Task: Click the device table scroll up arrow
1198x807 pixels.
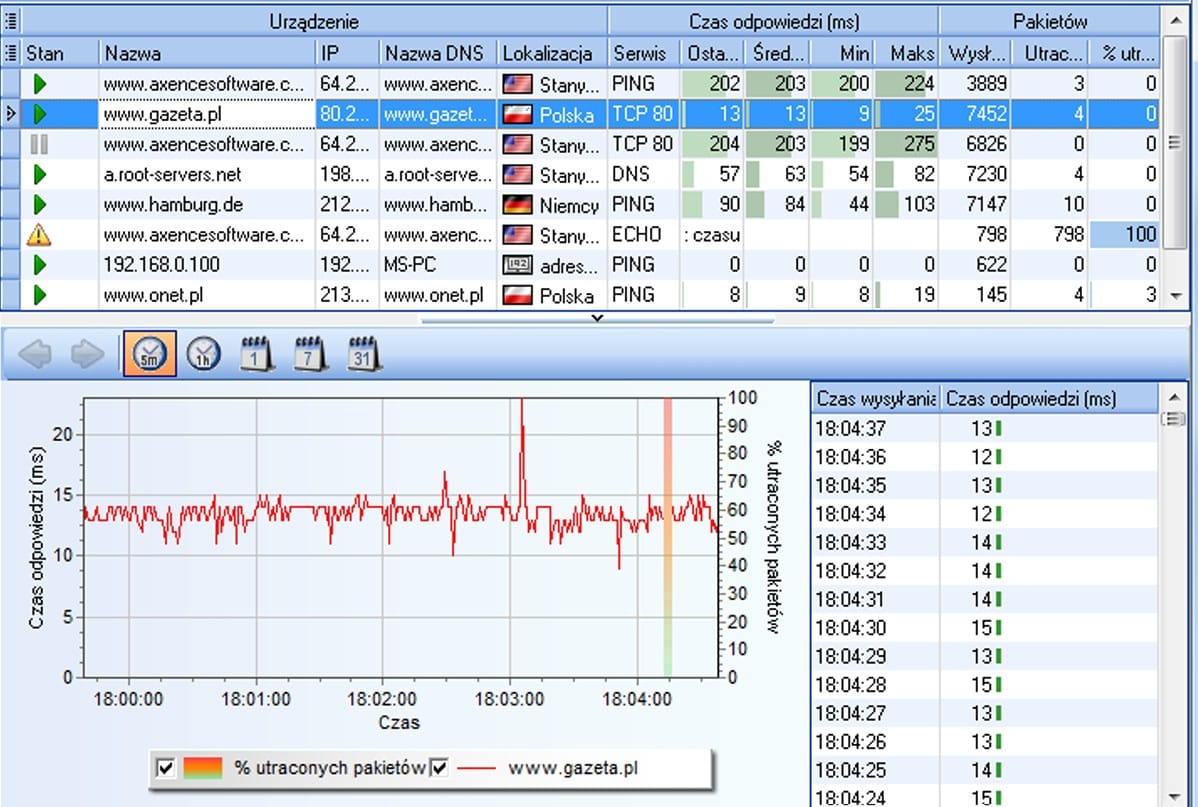Action: coord(1175,21)
